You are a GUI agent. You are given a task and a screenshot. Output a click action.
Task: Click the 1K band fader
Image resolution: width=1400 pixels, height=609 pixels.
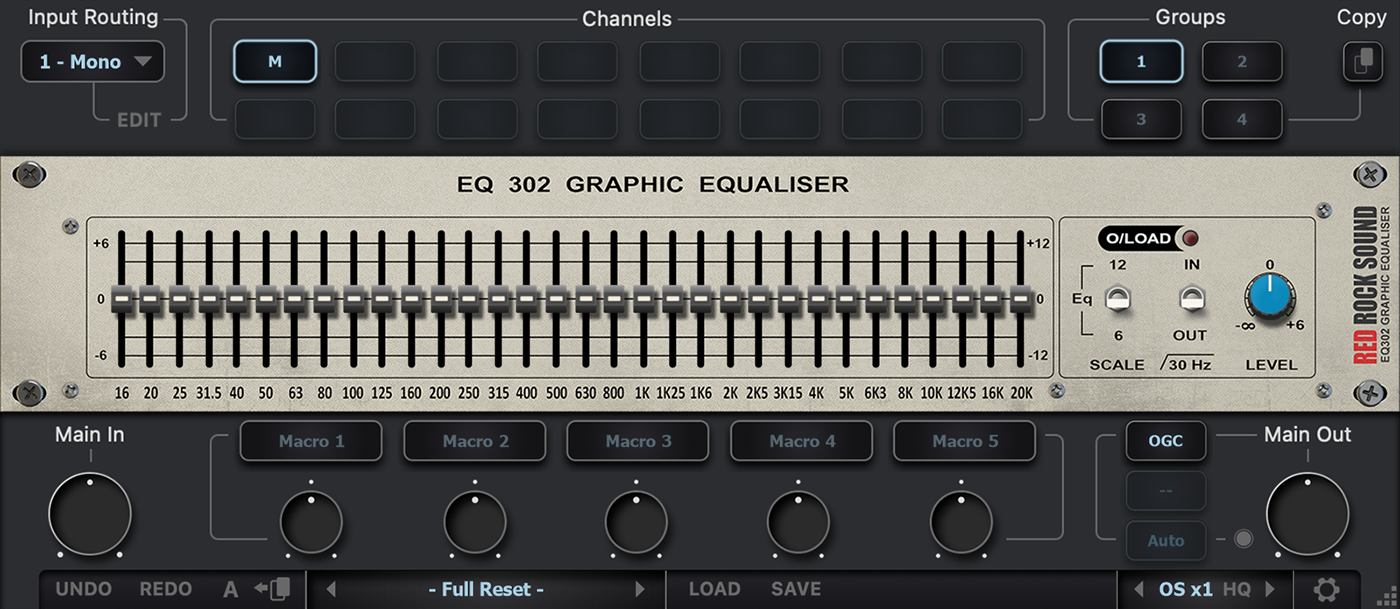click(642, 298)
